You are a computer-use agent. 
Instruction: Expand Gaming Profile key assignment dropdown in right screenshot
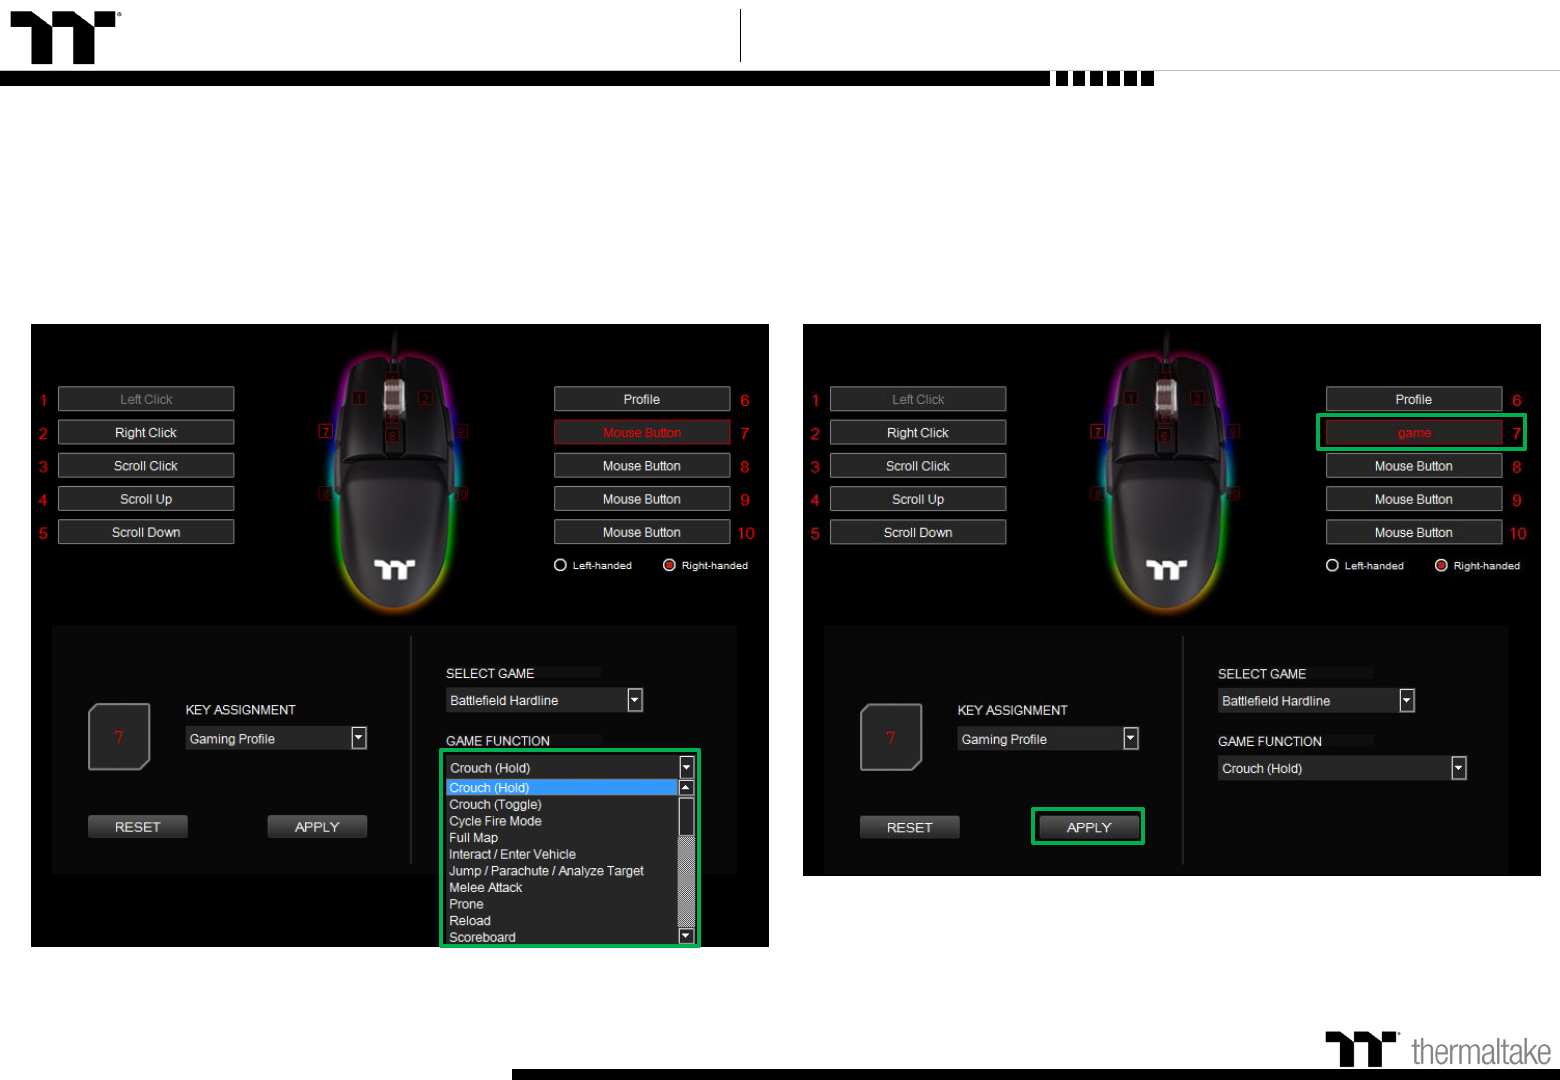(x=1131, y=738)
